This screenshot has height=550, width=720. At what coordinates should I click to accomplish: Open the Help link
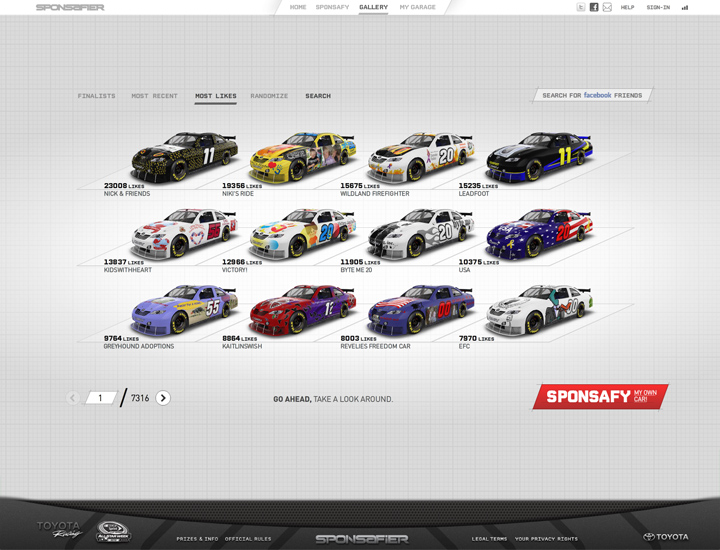click(627, 7)
